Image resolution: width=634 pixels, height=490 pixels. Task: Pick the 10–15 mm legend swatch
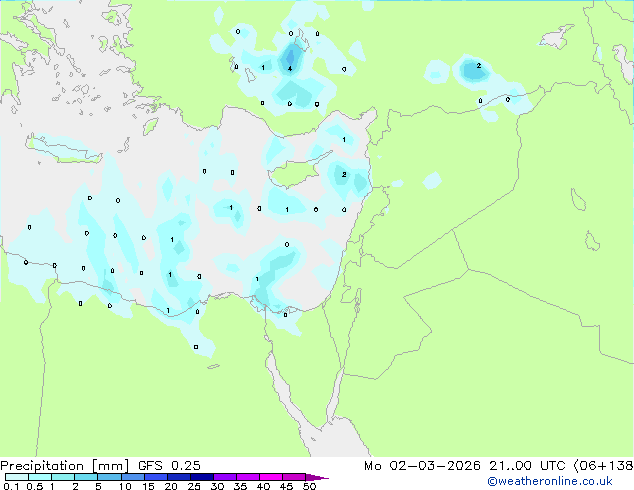[132, 477]
